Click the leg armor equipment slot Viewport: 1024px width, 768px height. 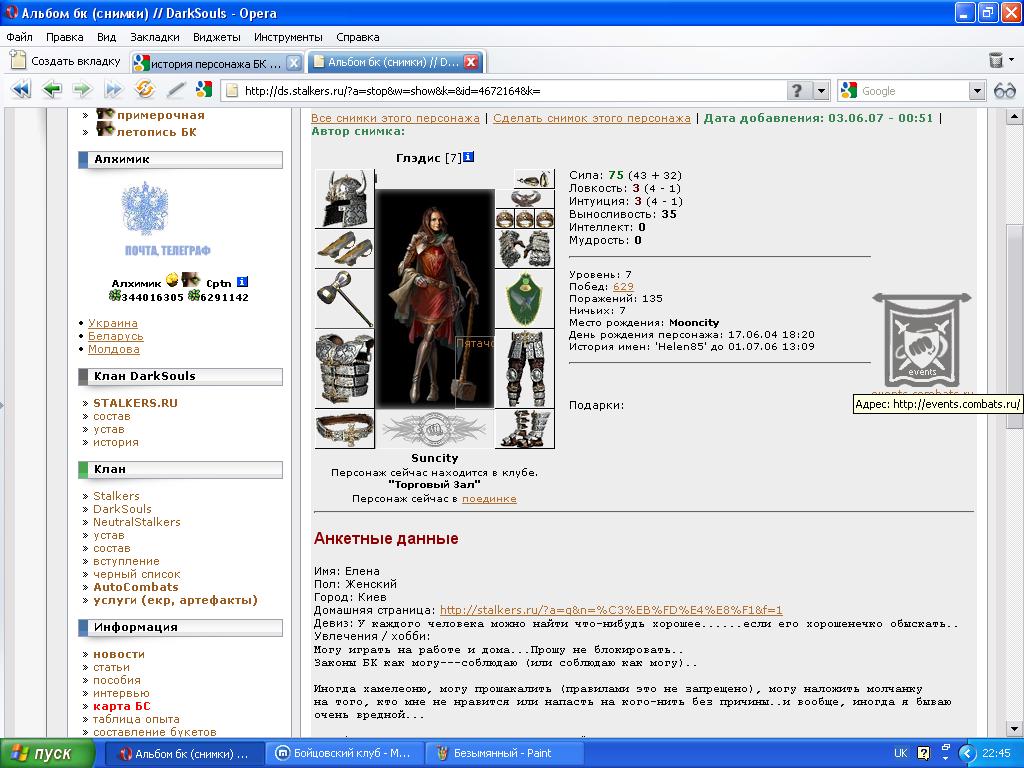tap(524, 368)
